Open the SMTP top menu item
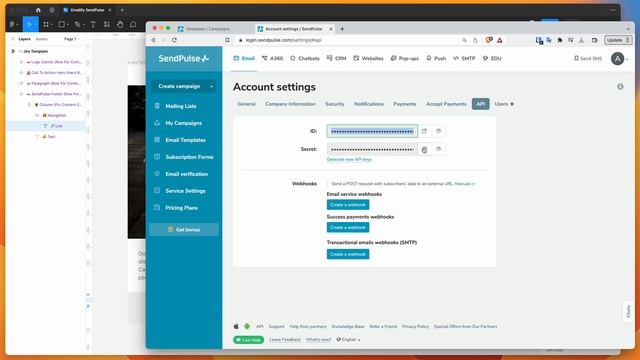This screenshot has height=360, width=640. 464,59
